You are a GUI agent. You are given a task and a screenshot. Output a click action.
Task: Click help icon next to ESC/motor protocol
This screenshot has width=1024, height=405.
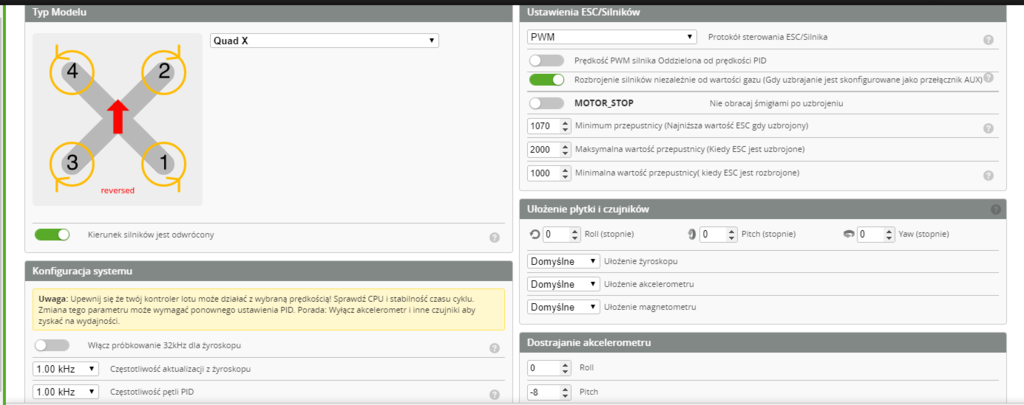coord(988,40)
